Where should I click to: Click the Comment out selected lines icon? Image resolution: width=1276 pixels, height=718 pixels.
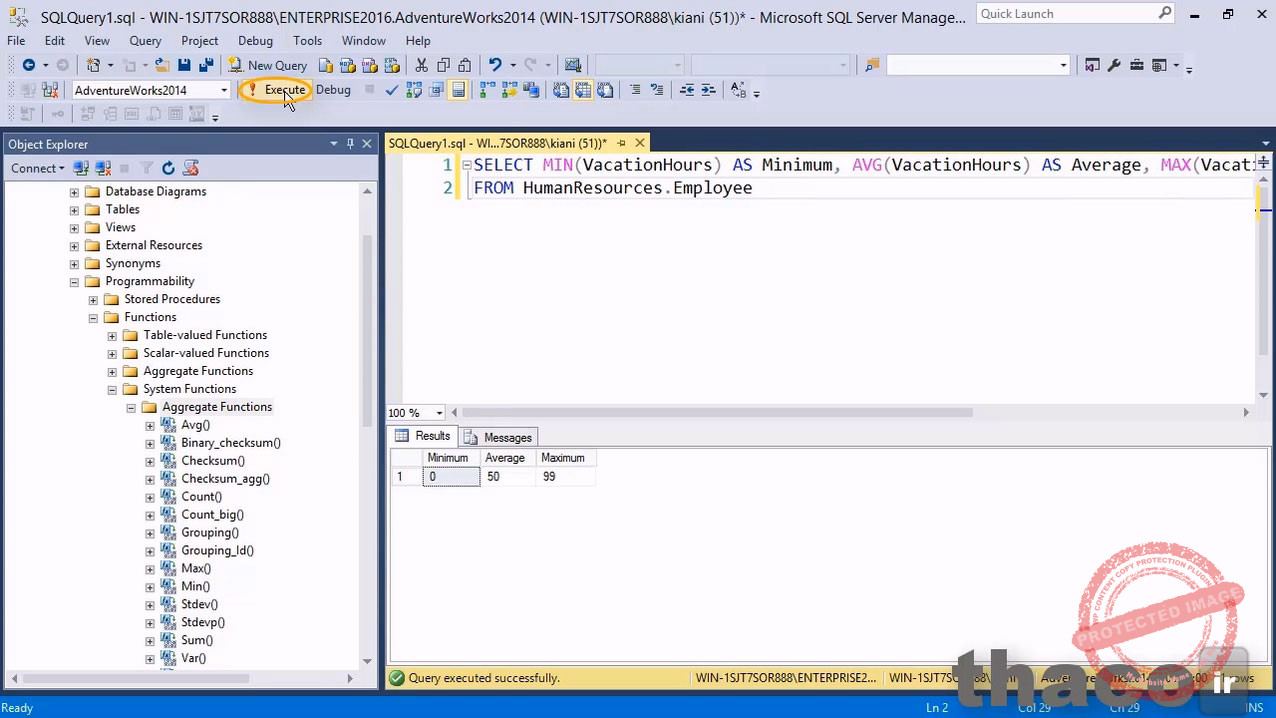coord(635,90)
